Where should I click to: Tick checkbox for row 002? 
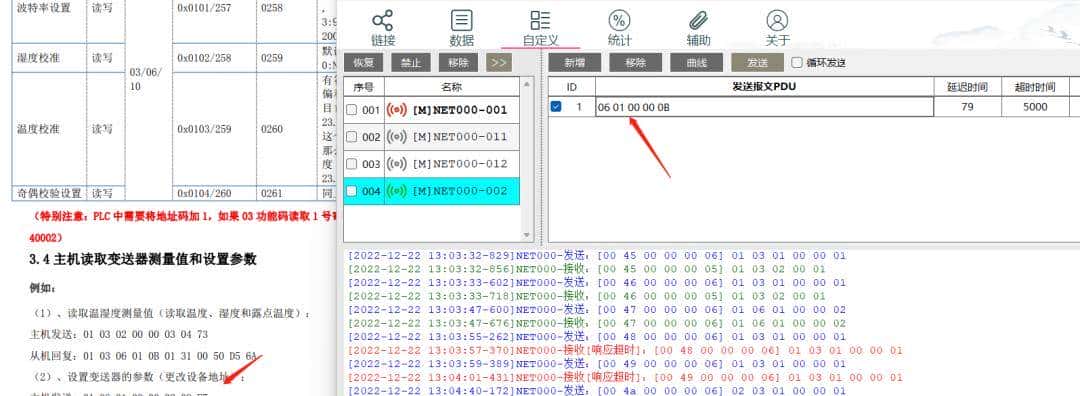point(351,137)
